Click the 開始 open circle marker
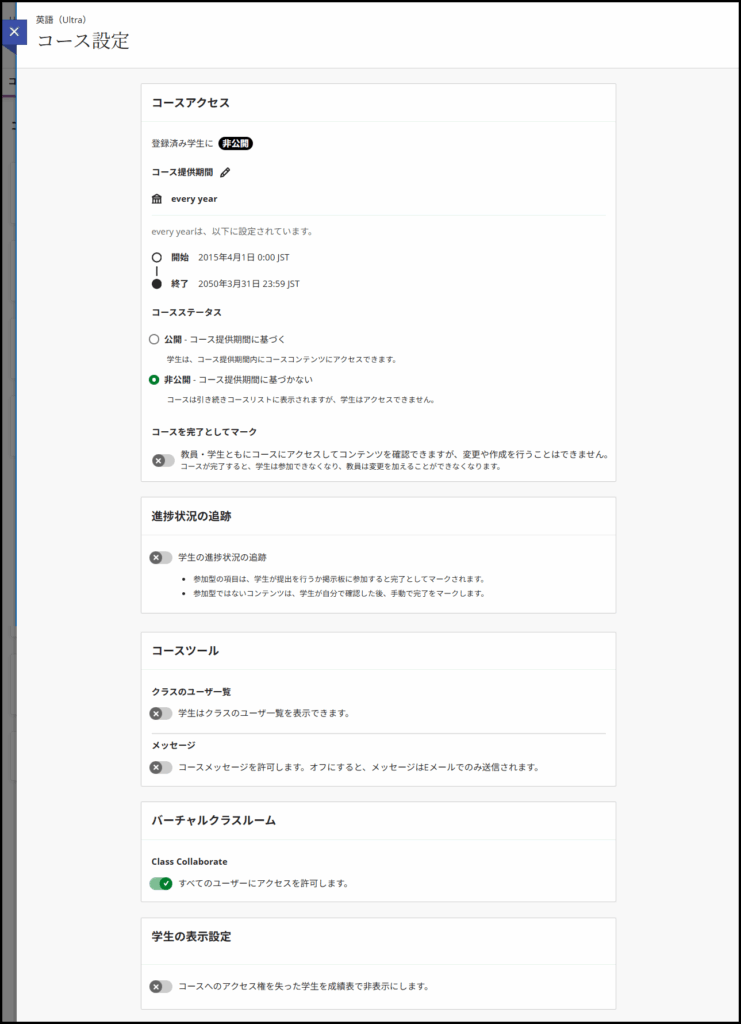The height and width of the screenshot is (1024, 741). coord(157,257)
